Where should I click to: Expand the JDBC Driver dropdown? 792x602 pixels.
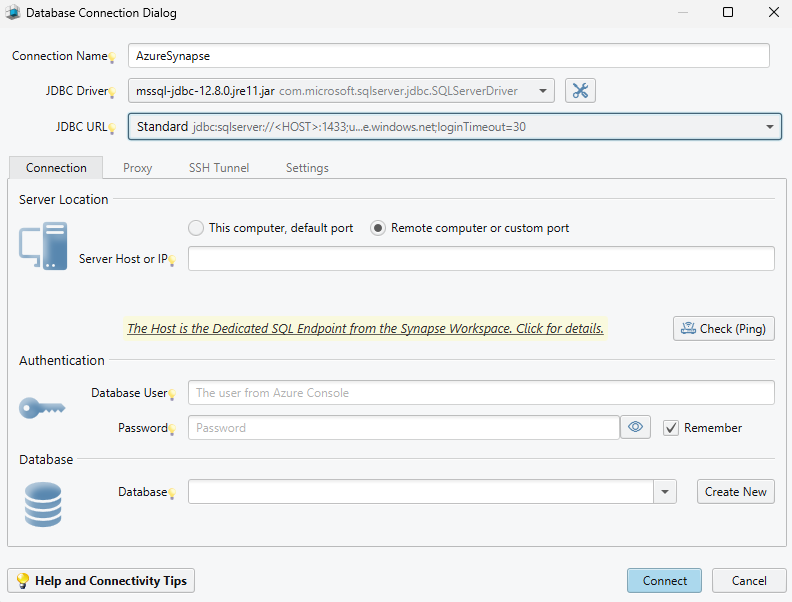[x=543, y=91]
